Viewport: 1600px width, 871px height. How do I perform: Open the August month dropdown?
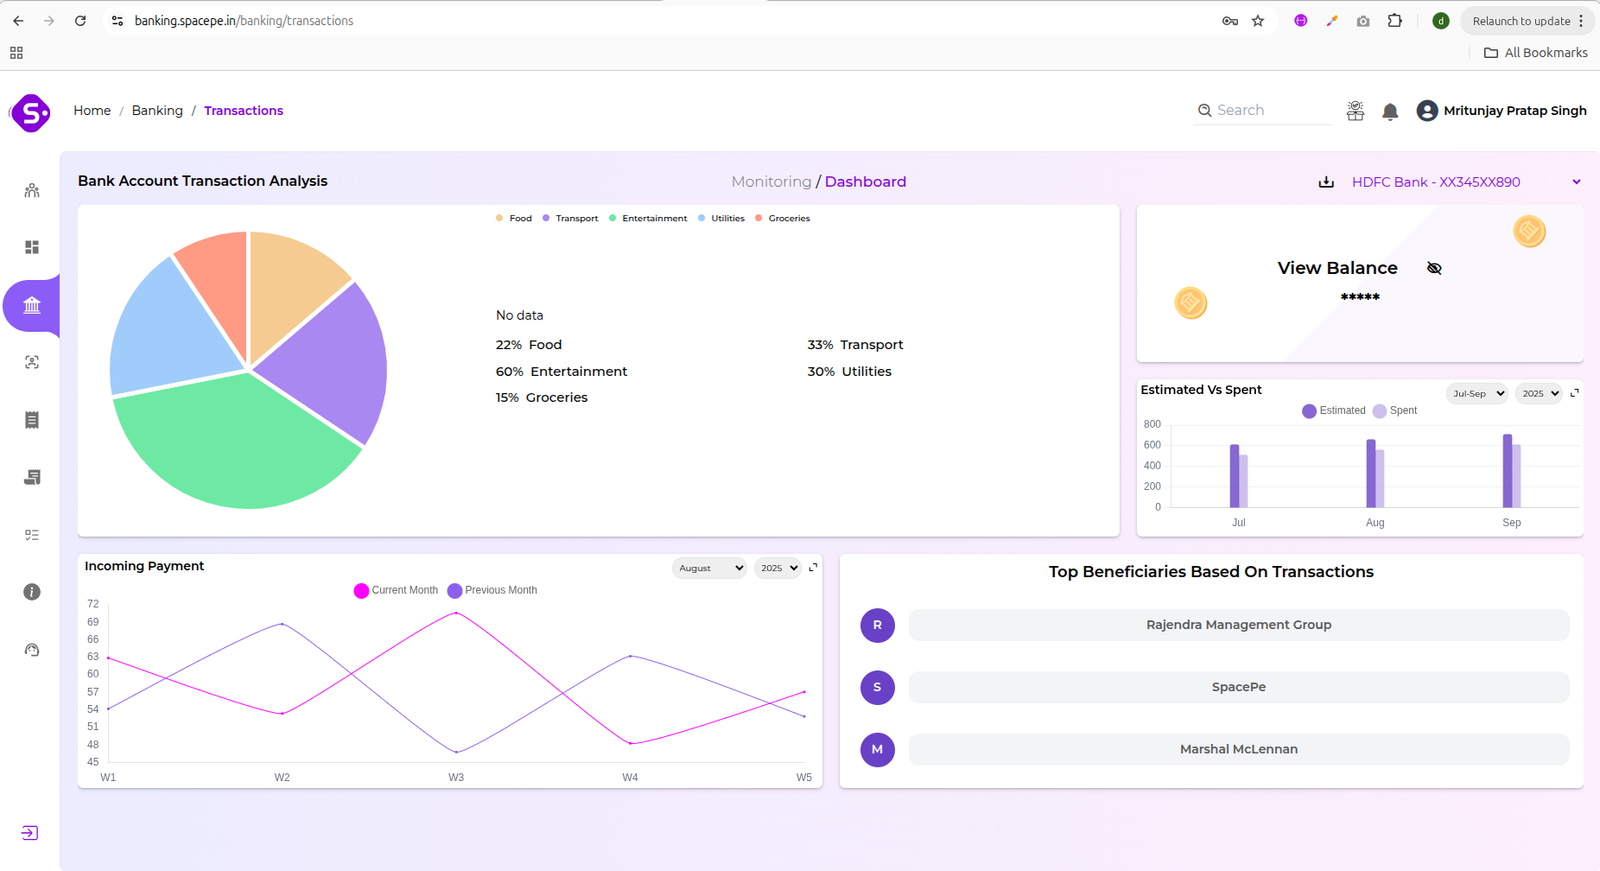point(709,568)
